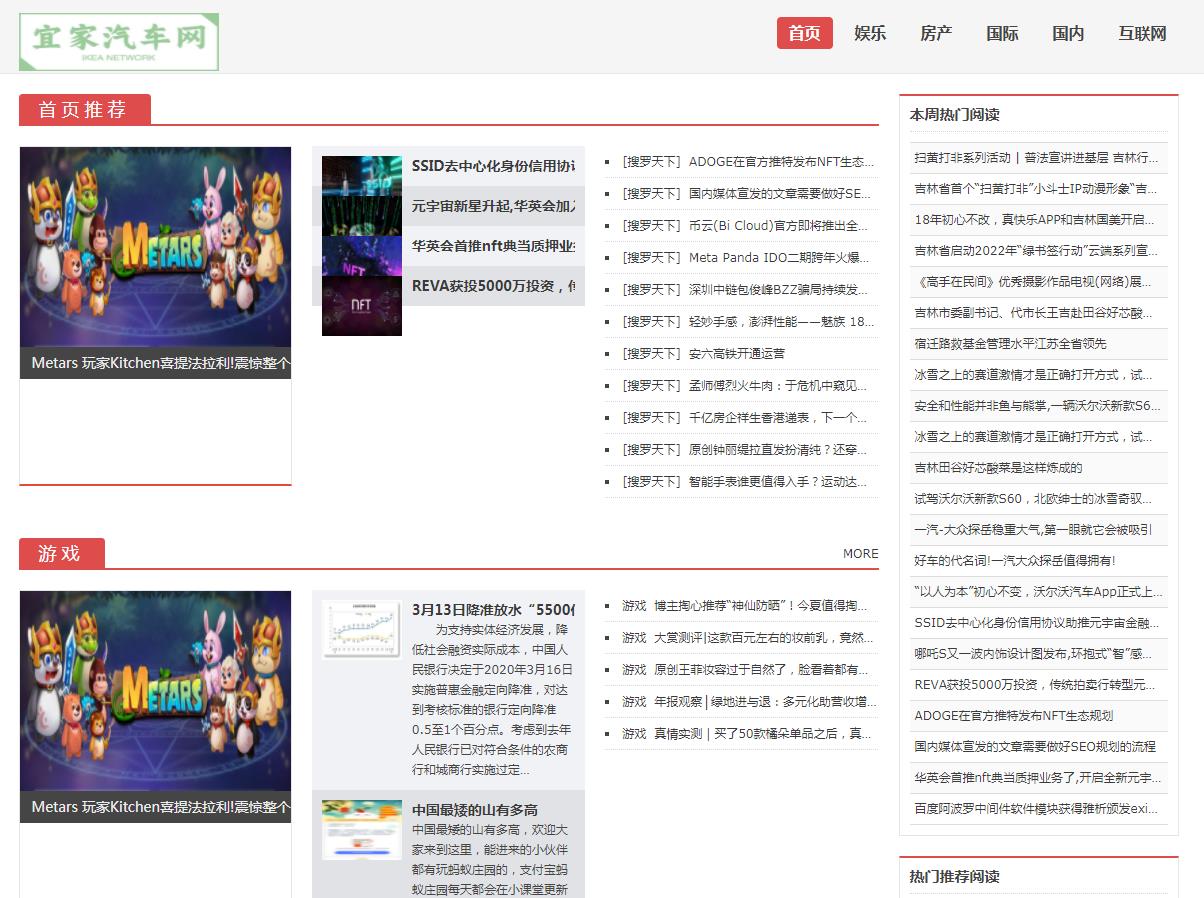Open sidebar article 吉林市委副书记、代市长王吉赴田谷好芯酸
The height and width of the screenshot is (898, 1204).
click(1033, 312)
